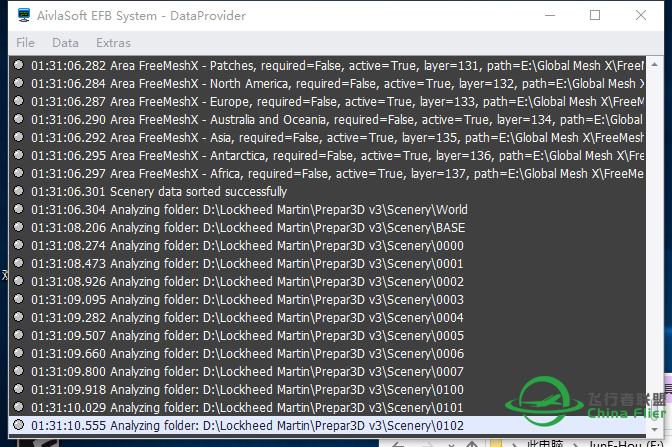The image size is (672, 447).
Task: Close the DataProvider window
Action: point(641,15)
